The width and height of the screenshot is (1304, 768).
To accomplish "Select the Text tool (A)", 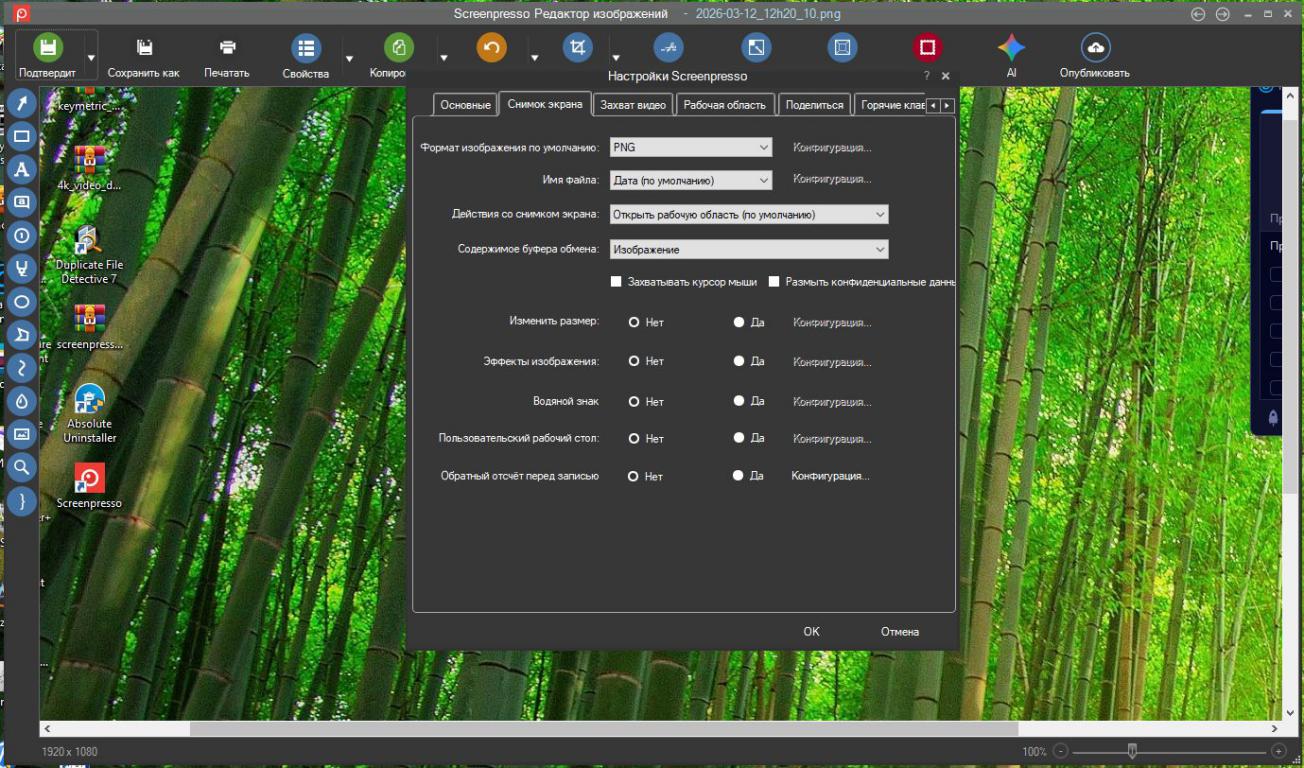I will pyautogui.click(x=22, y=170).
